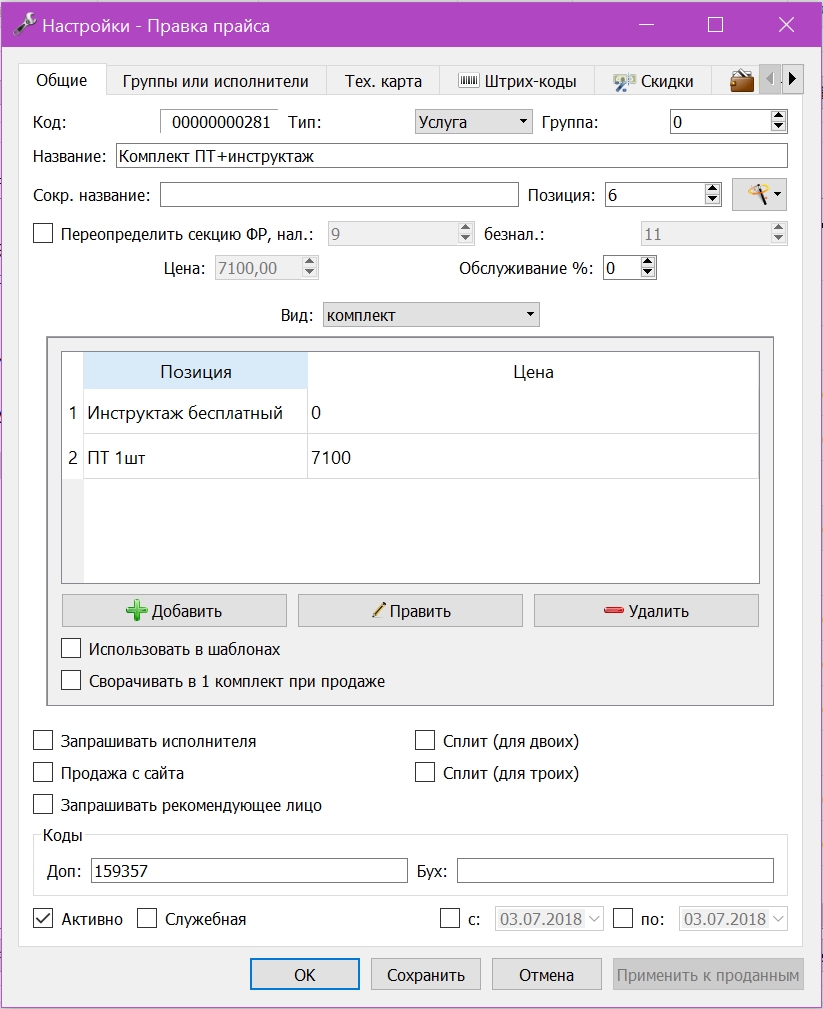Viewport: 823px width, 1009px height.
Task: Increase the Позиция value with up arrow
Action: tap(712, 189)
